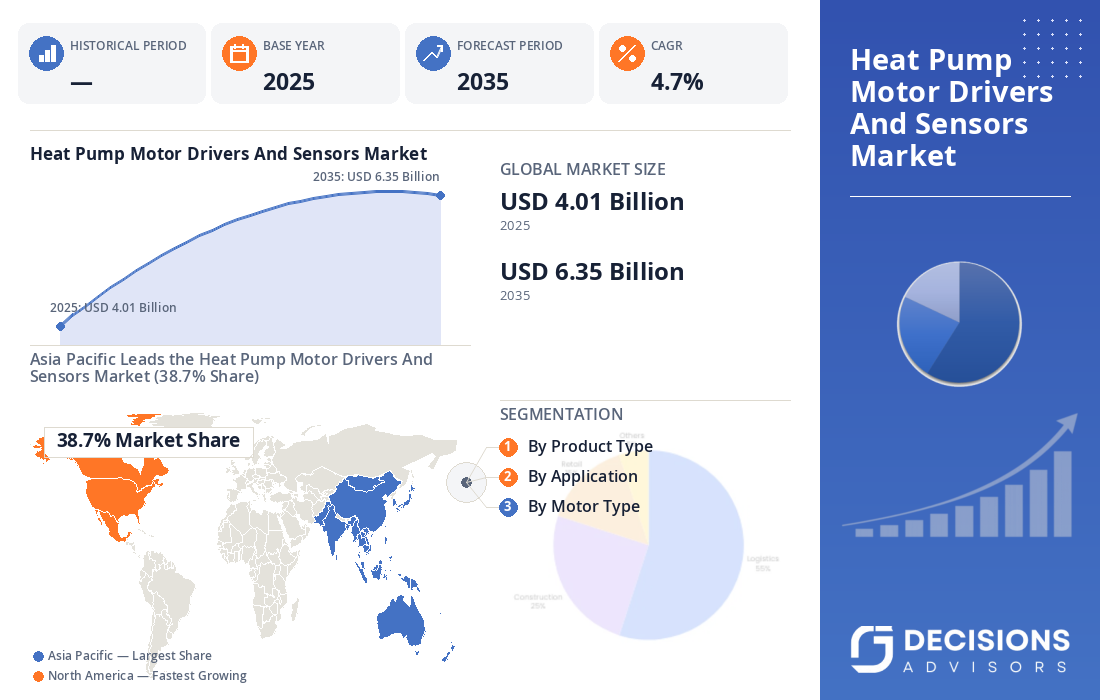Click the GLOBAL MARKET SIZE heading

click(x=583, y=170)
